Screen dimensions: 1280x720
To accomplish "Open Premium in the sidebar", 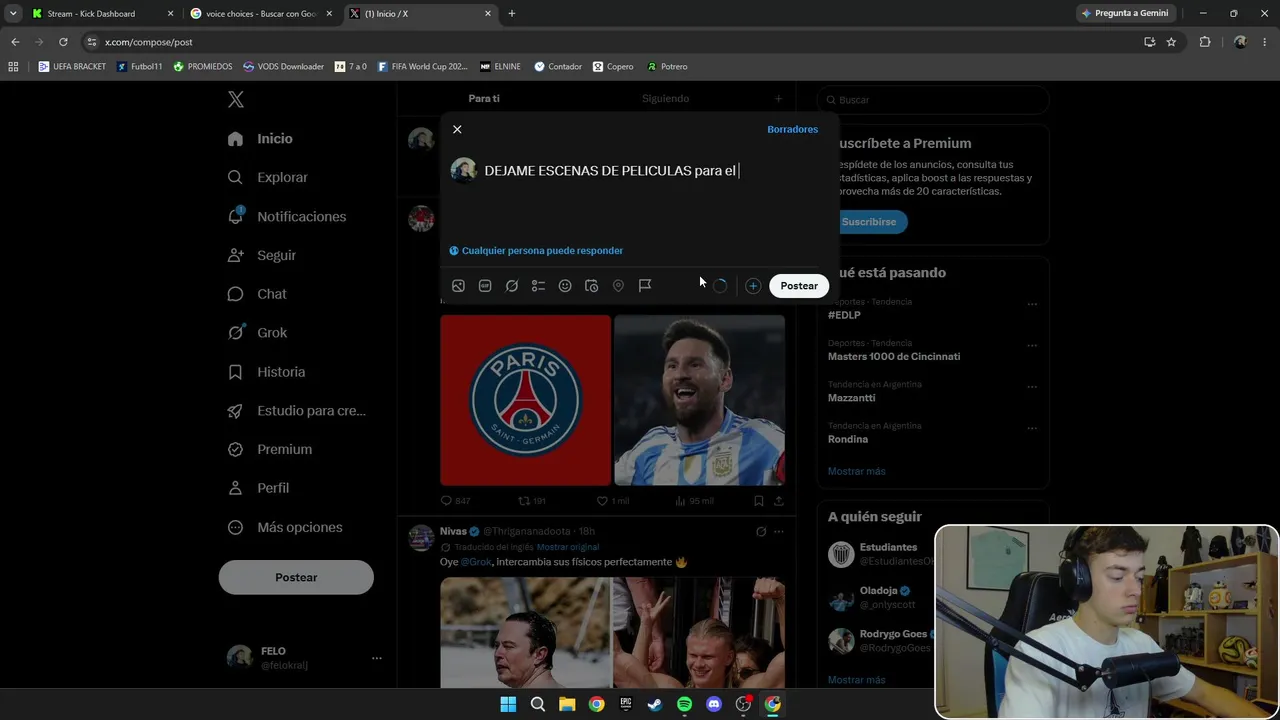I will tap(270, 449).
